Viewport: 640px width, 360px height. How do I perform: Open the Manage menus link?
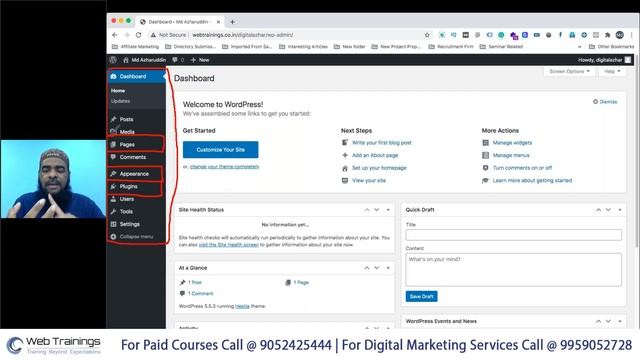[x=511, y=156]
